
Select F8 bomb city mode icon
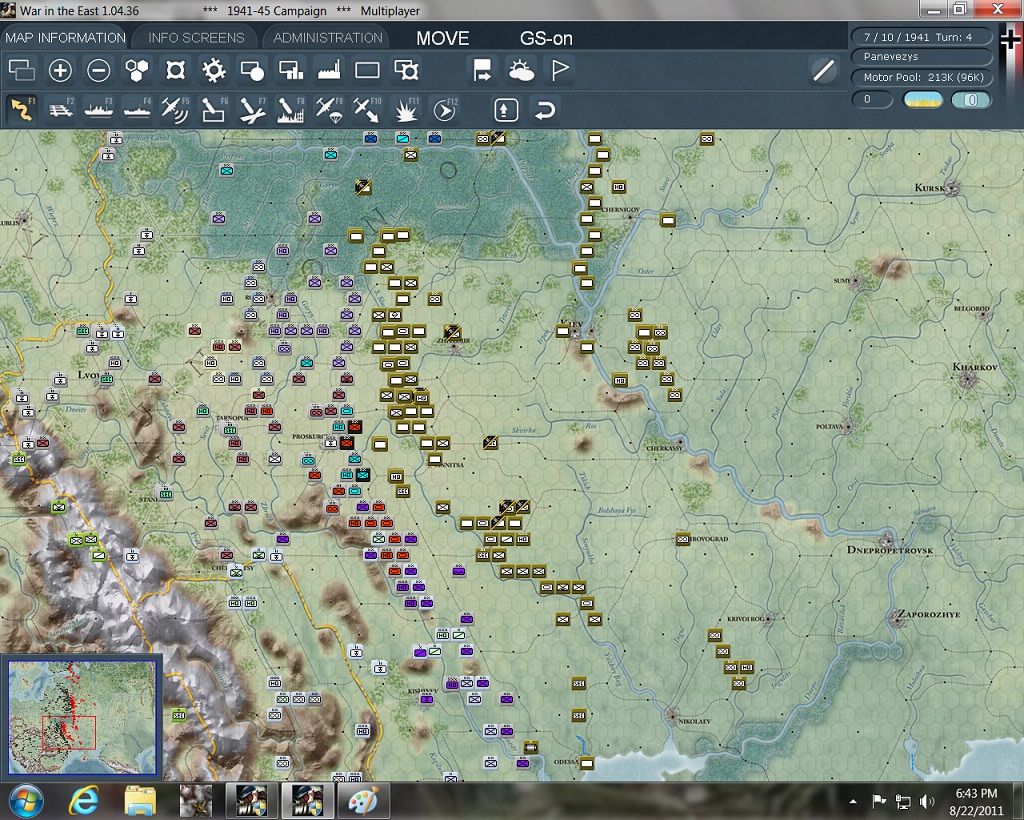pyautogui.click(x=291, y=109)
